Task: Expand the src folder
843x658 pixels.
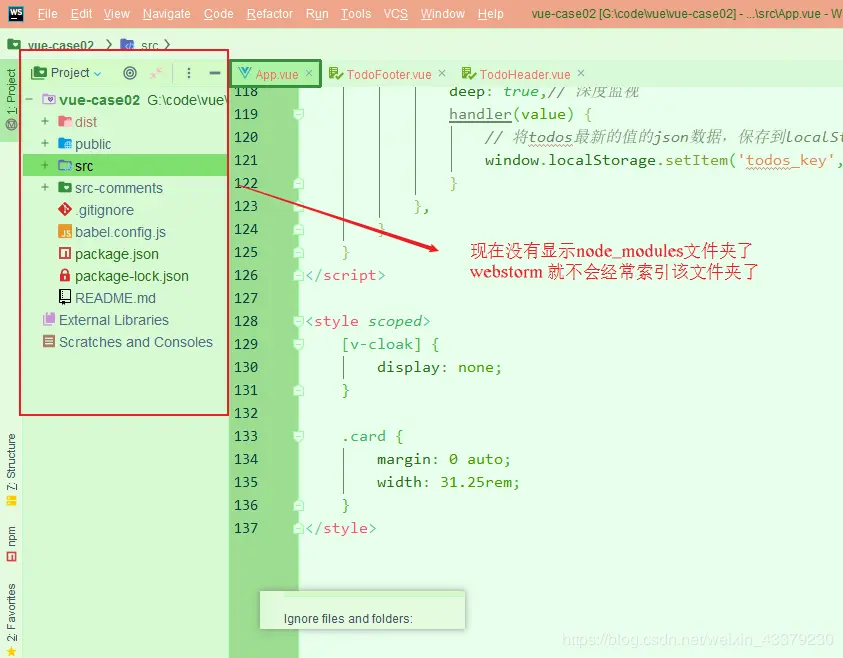Action: point(45,166)
